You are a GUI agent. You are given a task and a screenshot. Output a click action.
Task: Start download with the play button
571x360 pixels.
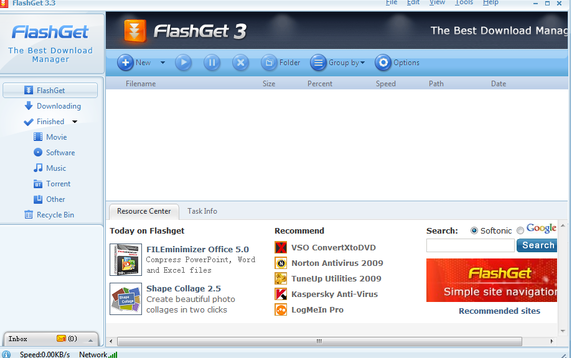pos(183,63)
